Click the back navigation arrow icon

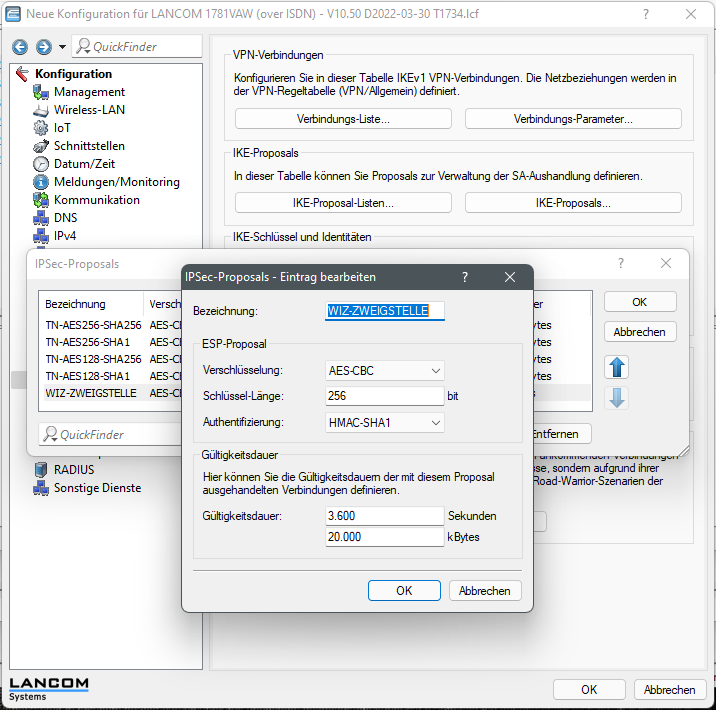pyautogui.click(x=20, y=47)
